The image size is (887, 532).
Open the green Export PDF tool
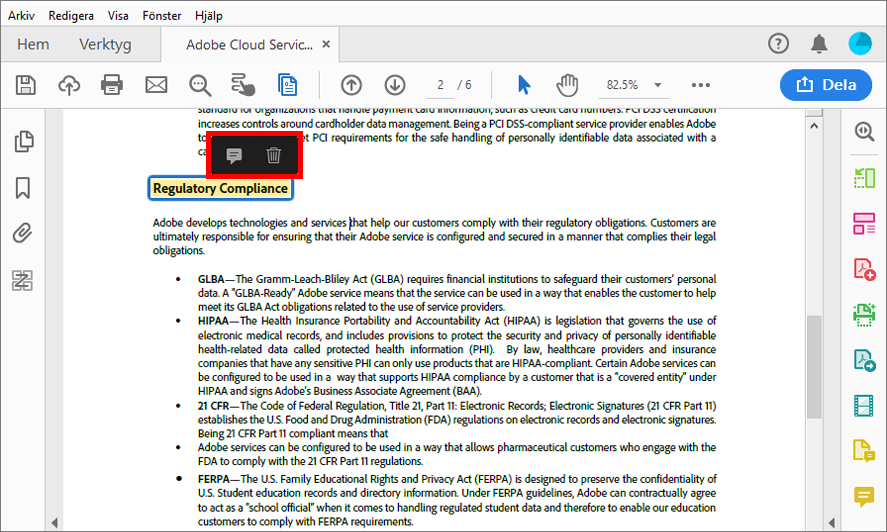pos(864,178)
